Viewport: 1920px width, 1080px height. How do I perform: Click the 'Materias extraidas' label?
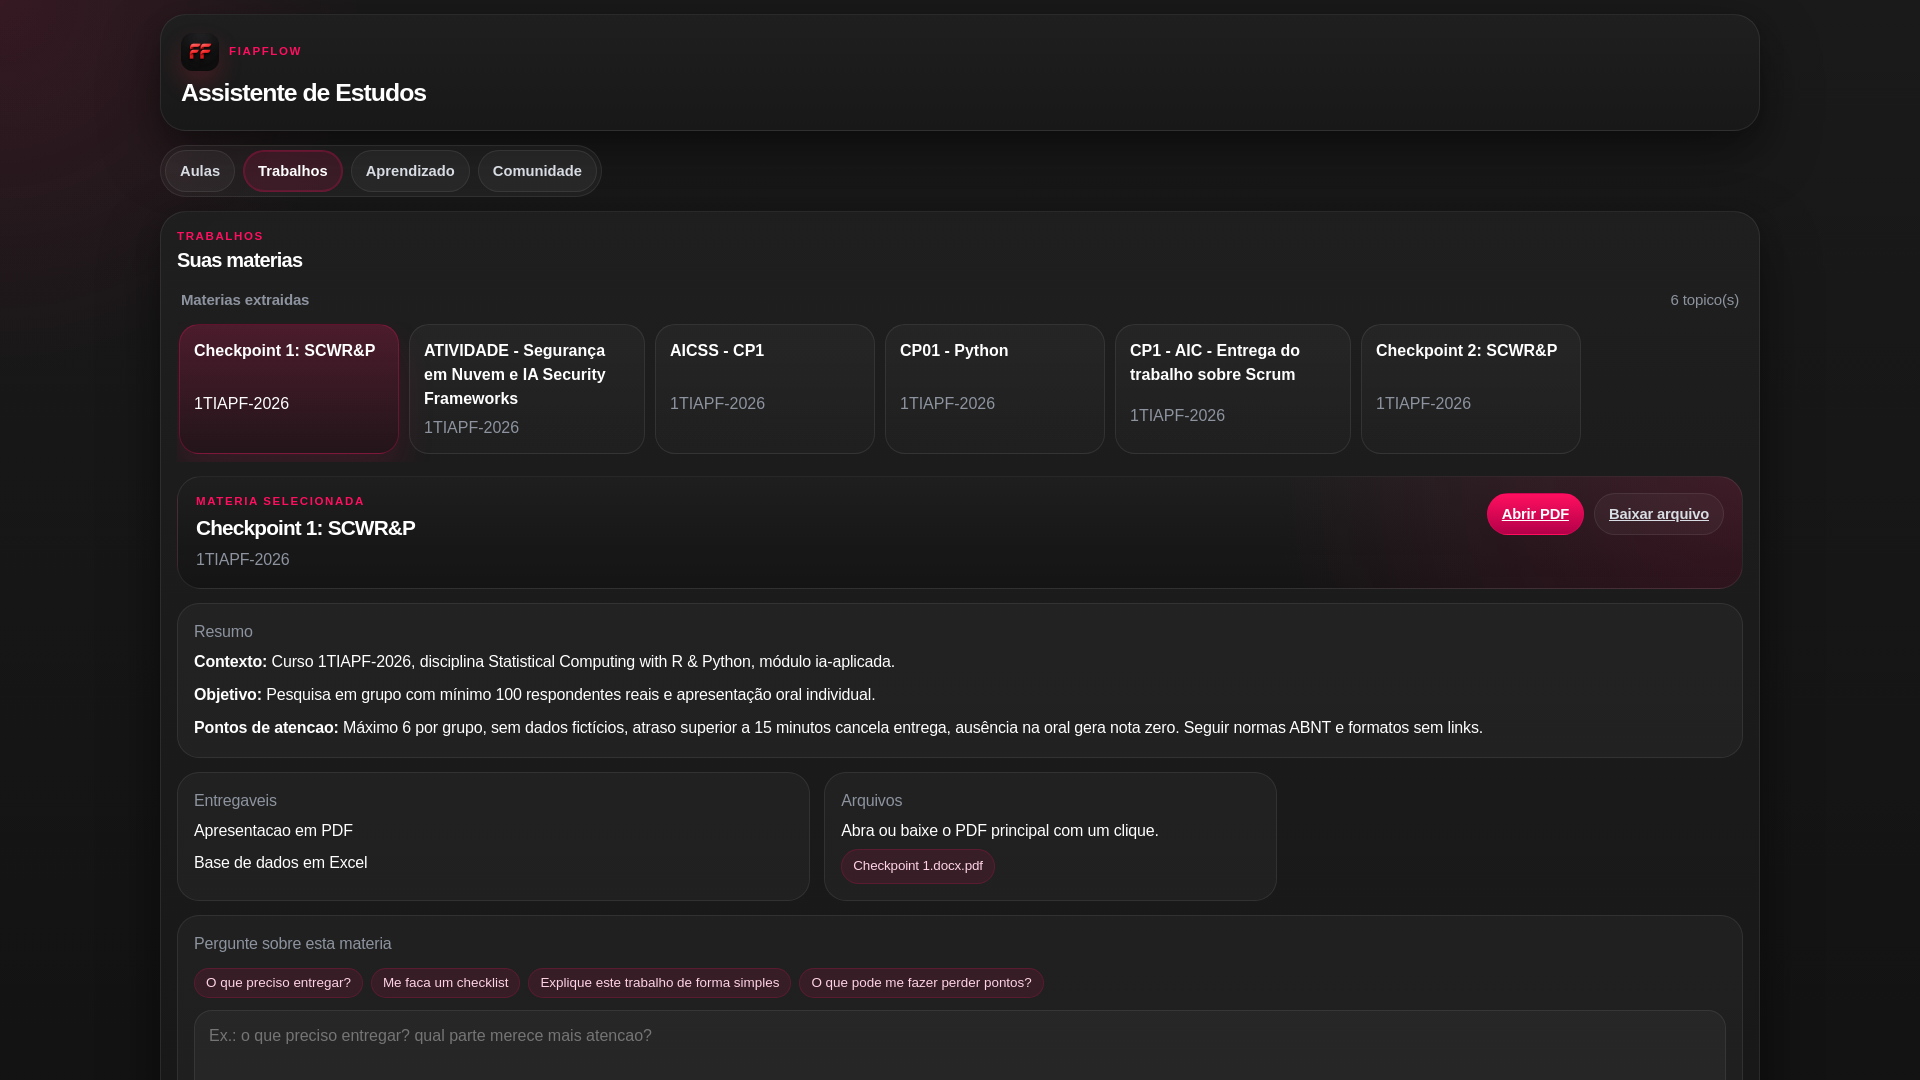[x=245, y=300]
